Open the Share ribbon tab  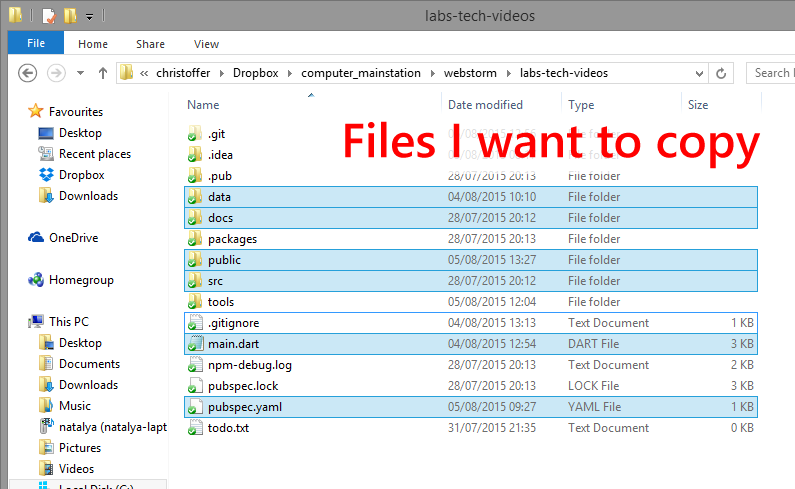pyautogui.click(x=150, y=44)
